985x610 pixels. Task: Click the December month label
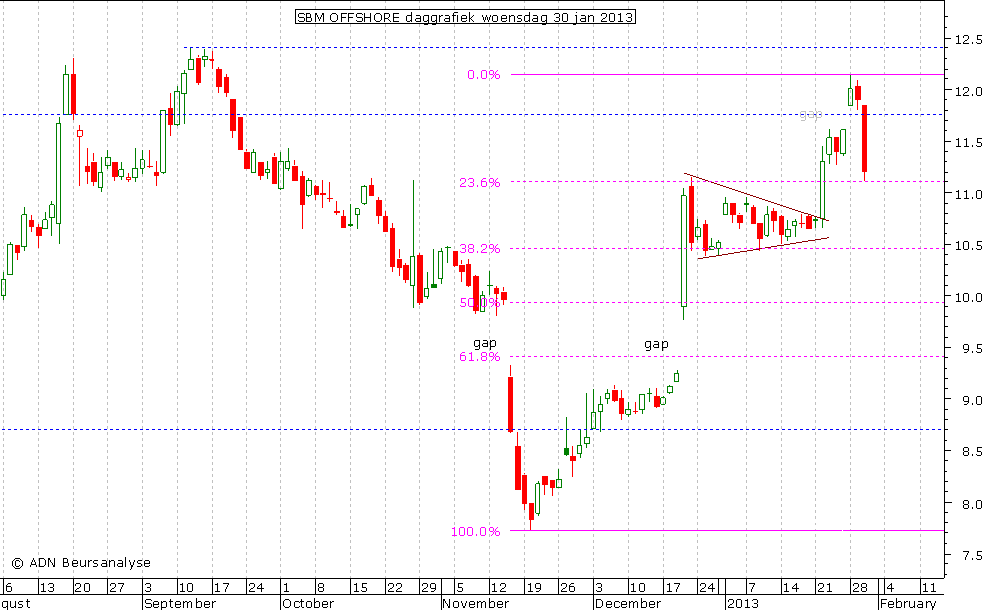click(x=628, y=604)
